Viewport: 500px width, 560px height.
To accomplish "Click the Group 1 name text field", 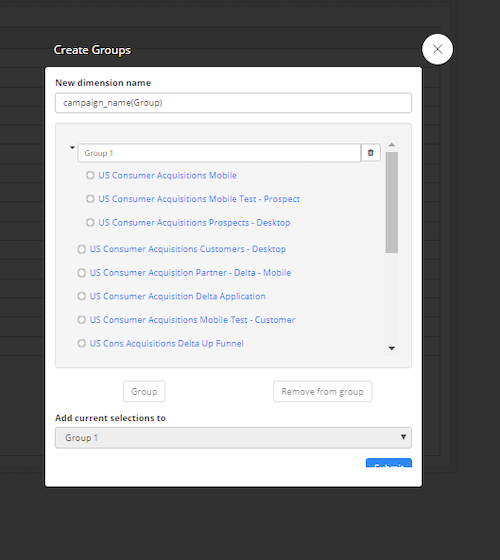I will point(219,153).
